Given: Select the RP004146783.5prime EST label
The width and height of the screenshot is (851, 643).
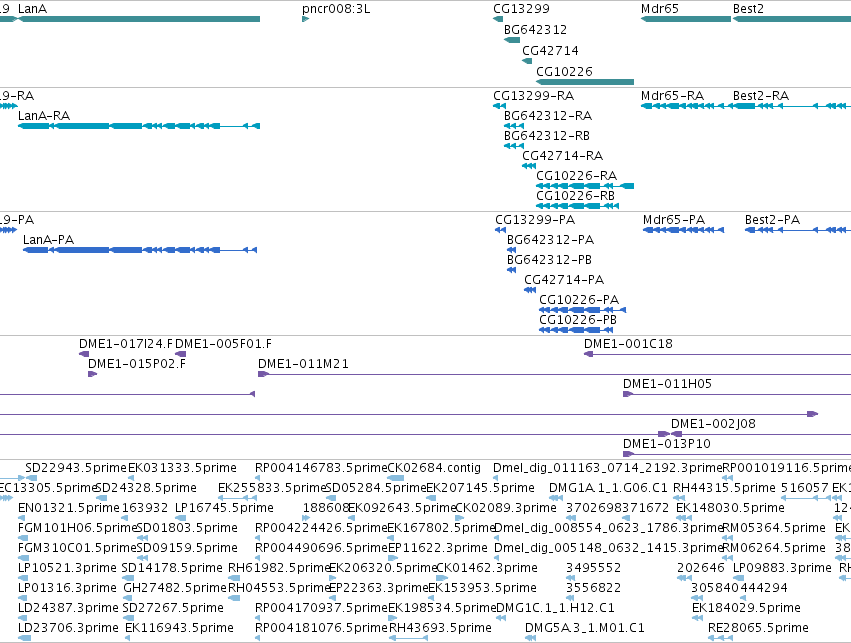Looking at the screenshot, I should [x=321, y=468].
